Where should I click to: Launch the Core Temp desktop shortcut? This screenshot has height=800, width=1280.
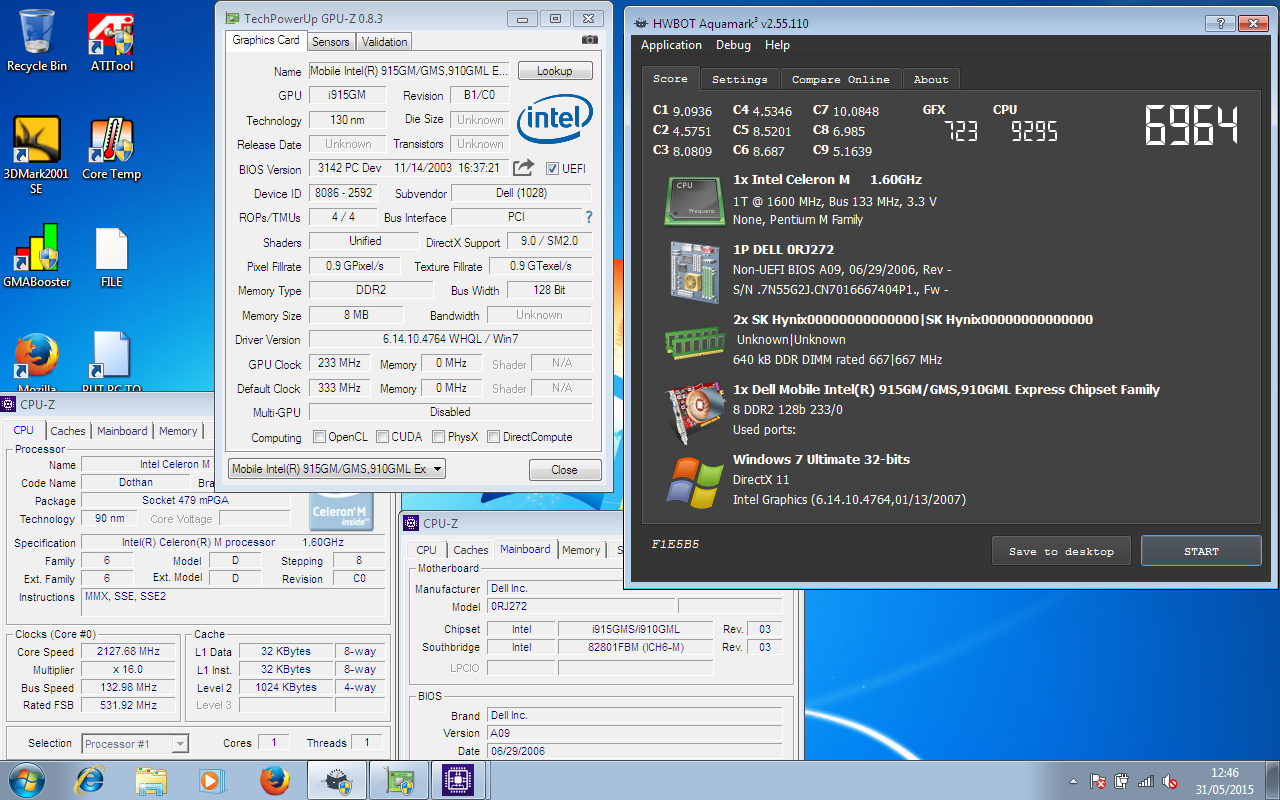(112, 149)
